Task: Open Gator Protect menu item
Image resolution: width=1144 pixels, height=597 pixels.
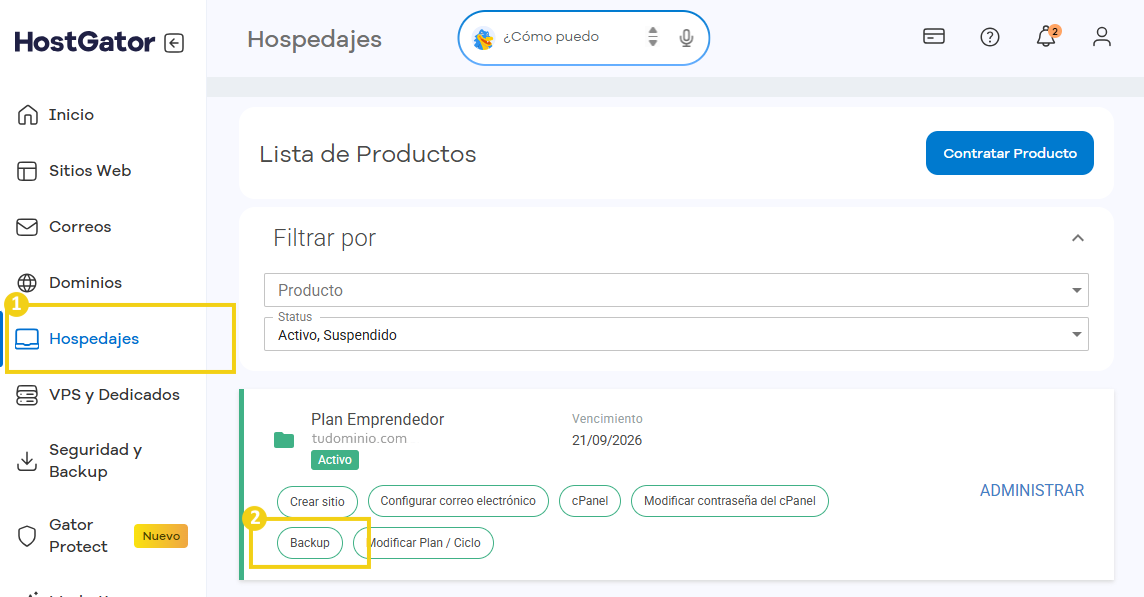Action: [78, 536]
